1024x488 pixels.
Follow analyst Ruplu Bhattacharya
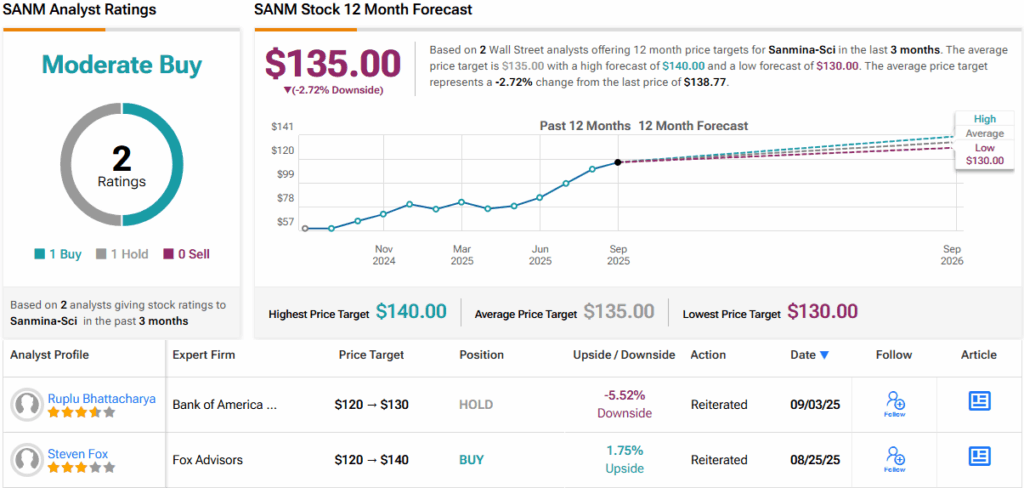point(895,403)
